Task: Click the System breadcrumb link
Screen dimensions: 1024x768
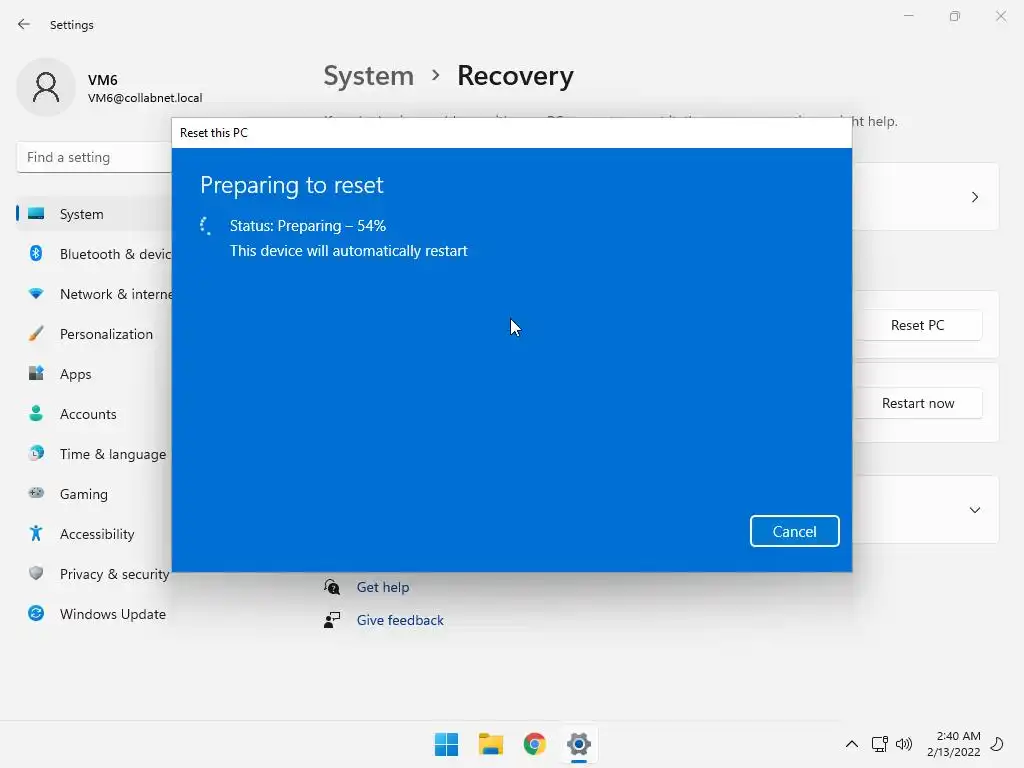Action: pos(368,76)
